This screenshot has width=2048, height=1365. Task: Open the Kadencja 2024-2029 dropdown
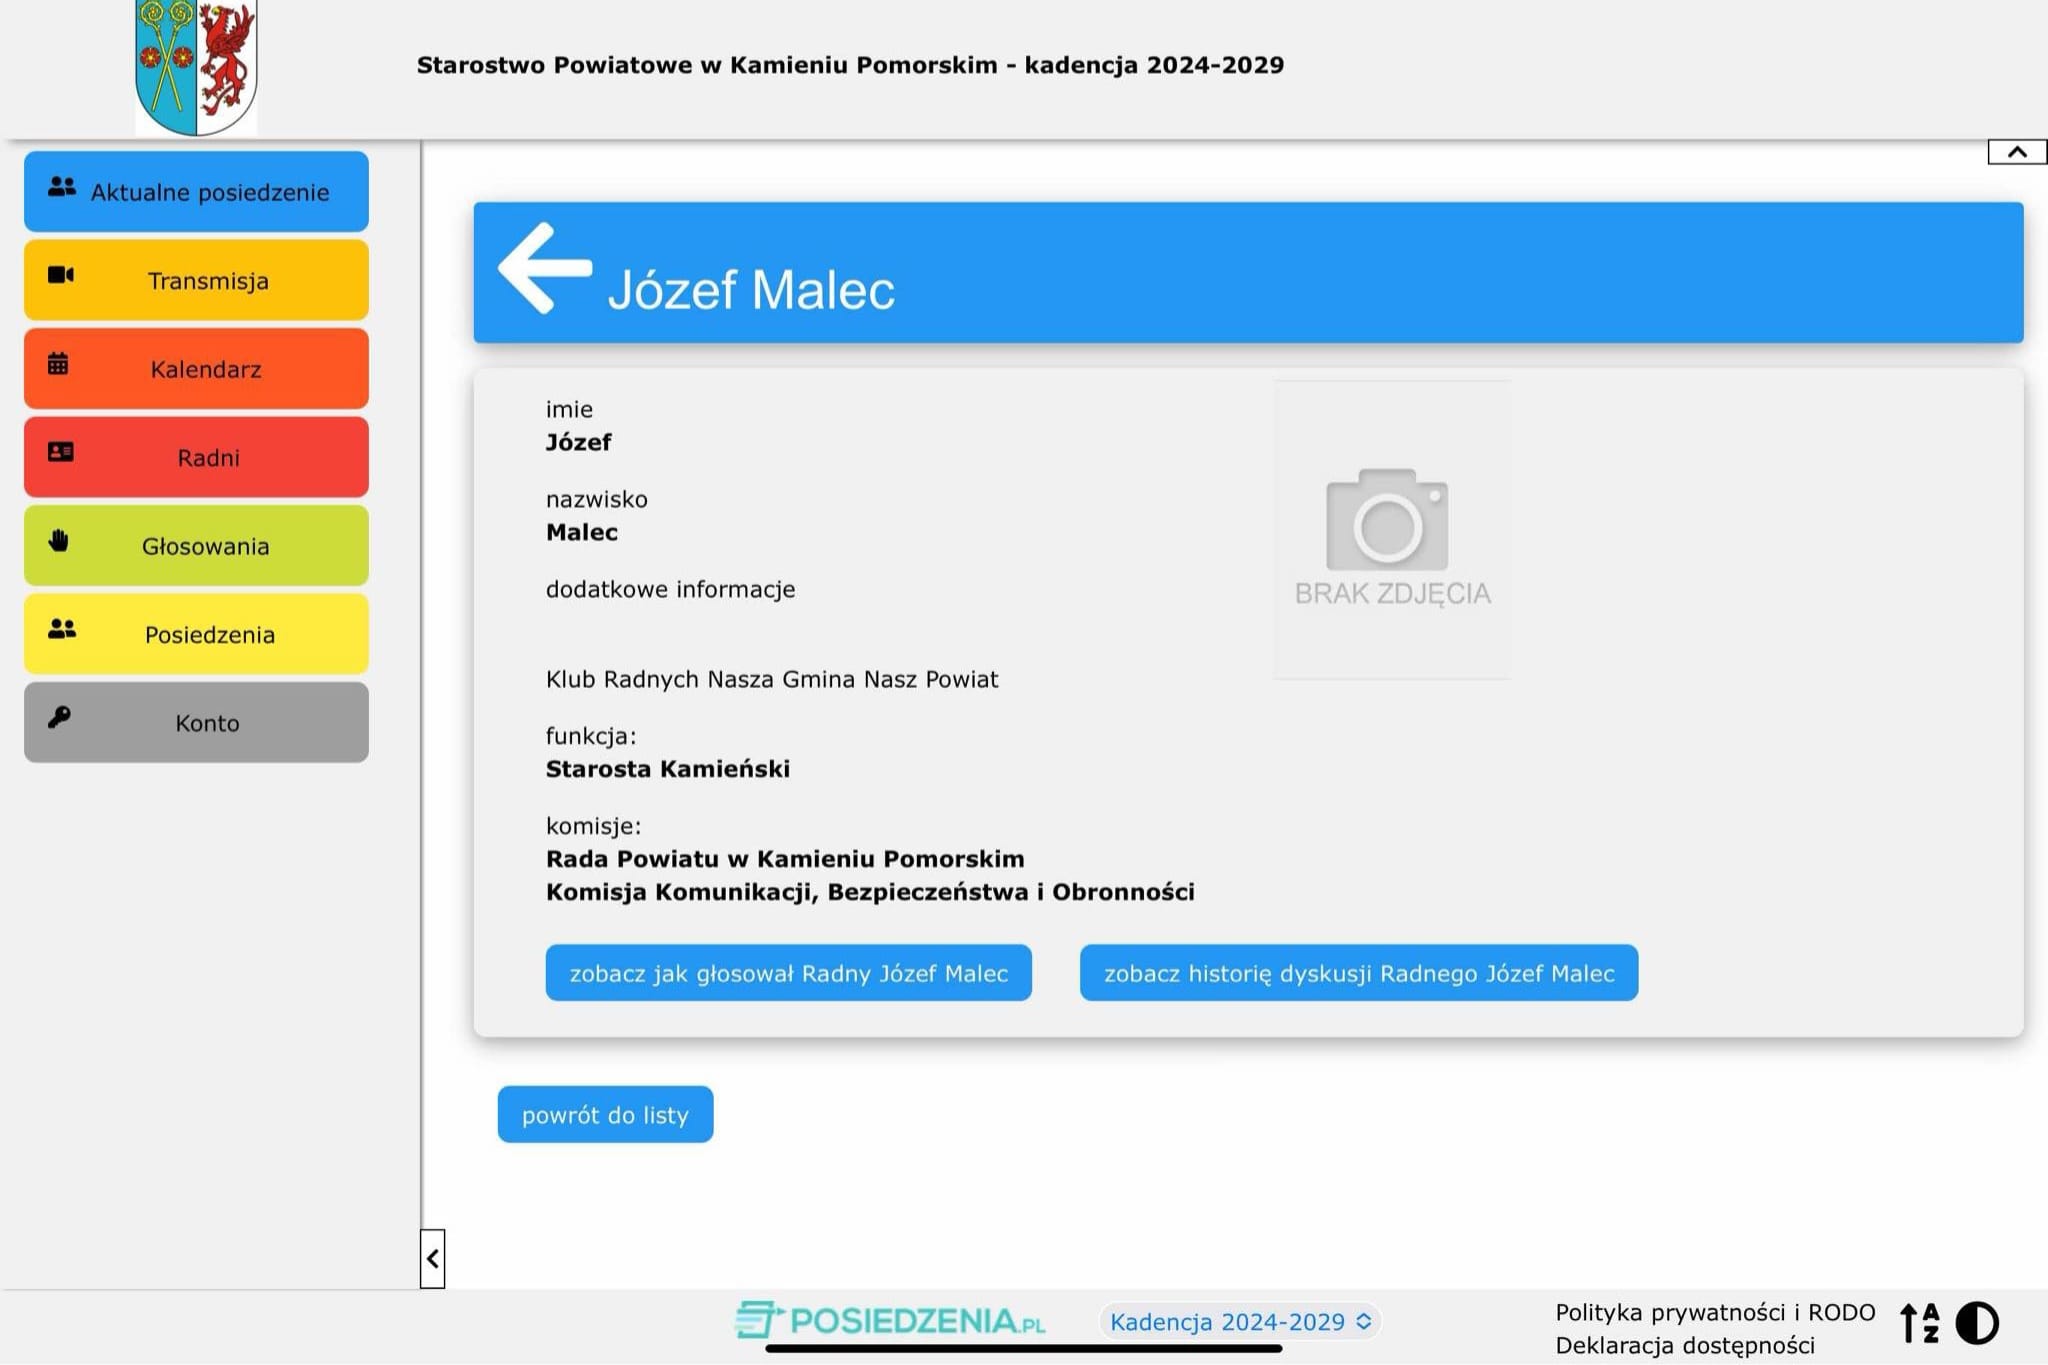point(1239,1322)
